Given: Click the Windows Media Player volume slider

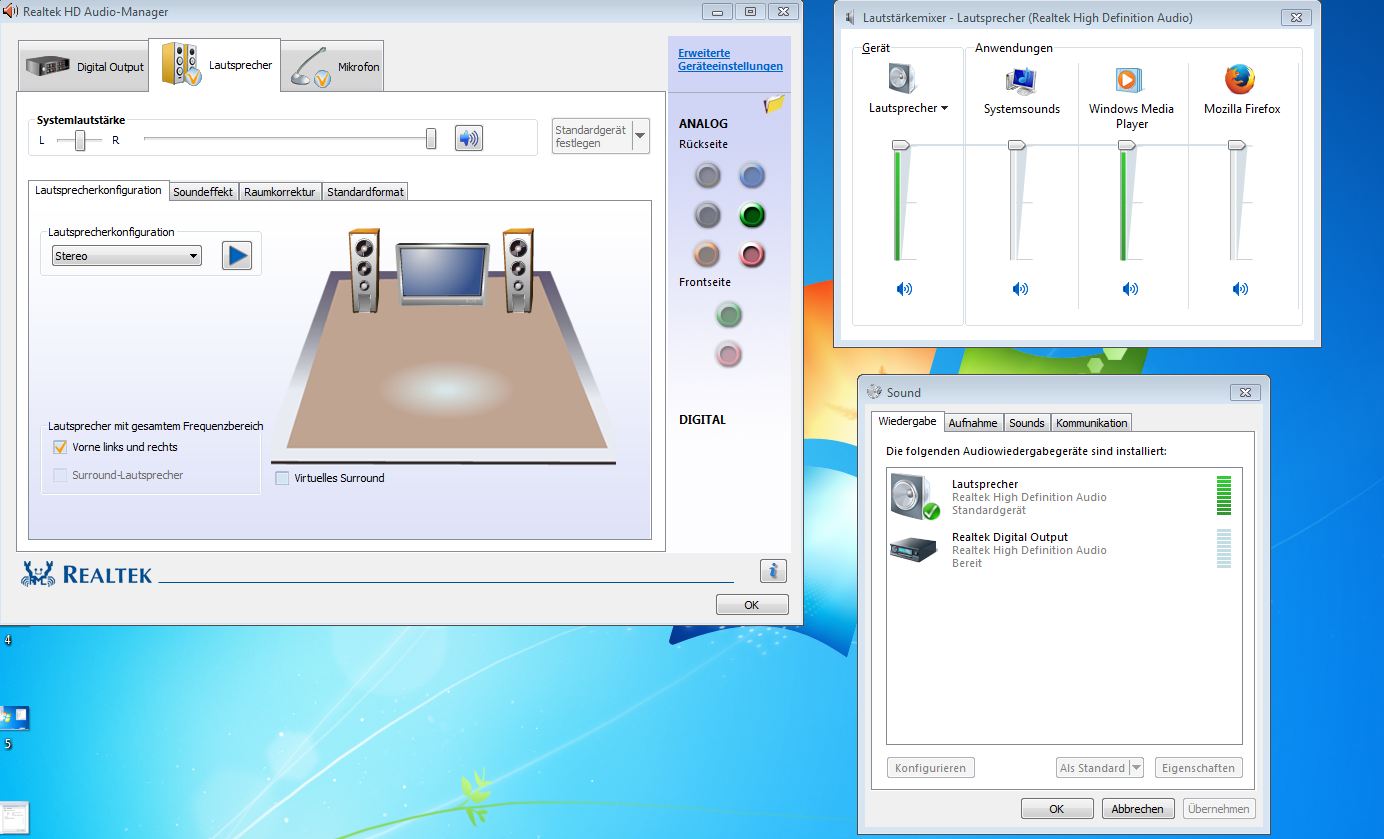Looking at the screenshot, I should tap(1127, 145).
